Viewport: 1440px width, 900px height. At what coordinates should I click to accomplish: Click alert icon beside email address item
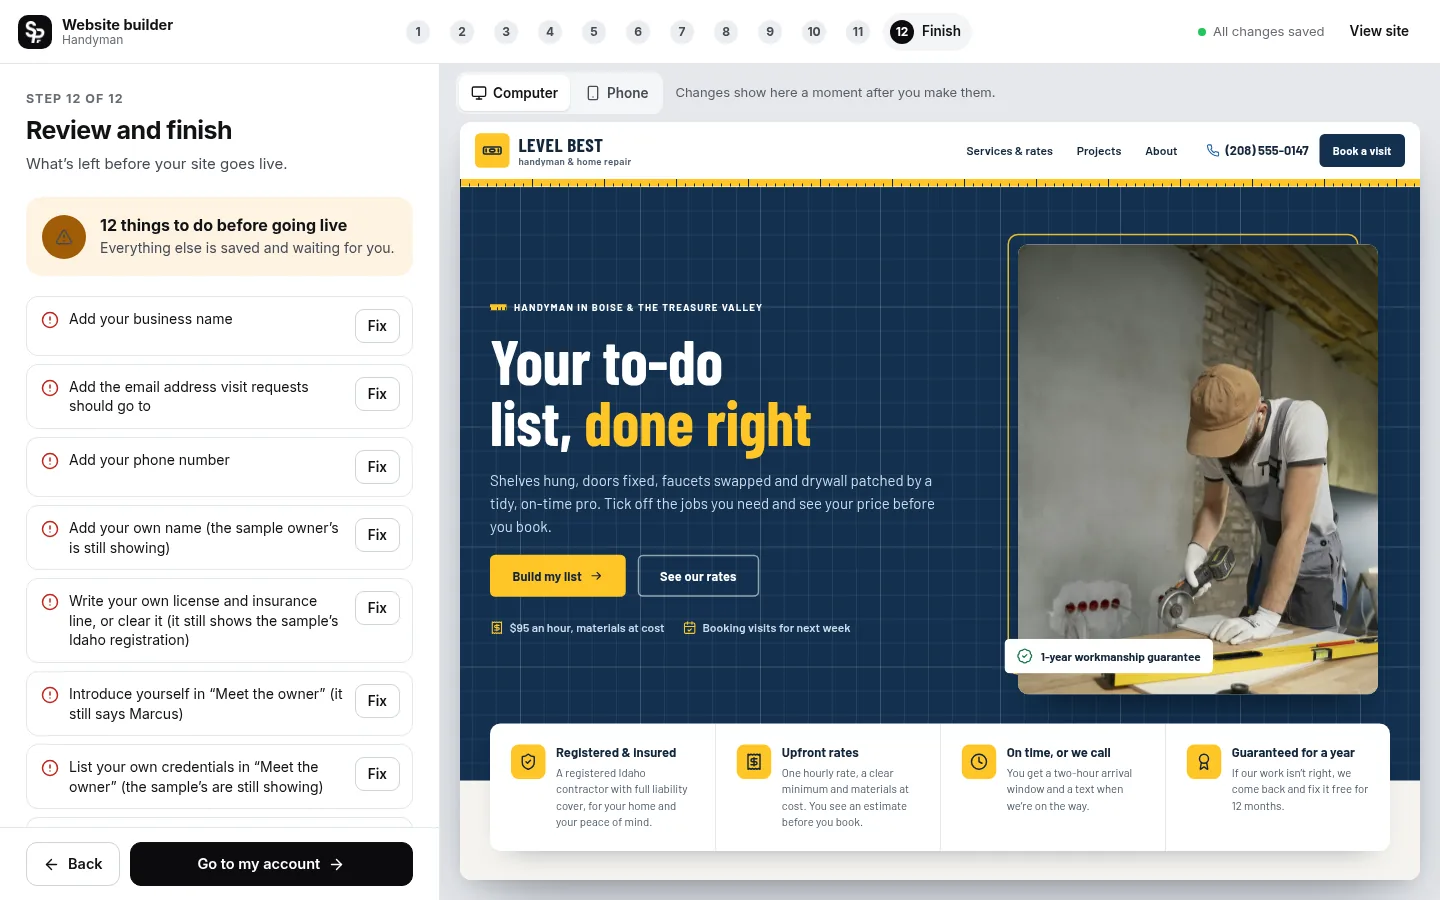(50, 388)
